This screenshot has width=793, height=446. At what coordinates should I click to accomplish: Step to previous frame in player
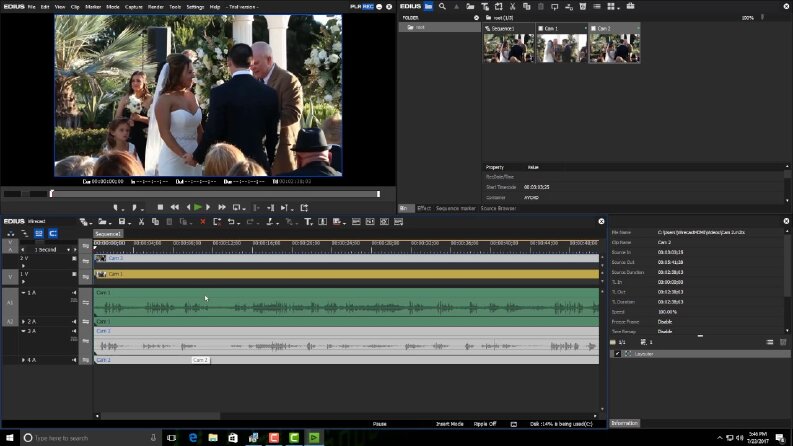(x=188, y=207)
